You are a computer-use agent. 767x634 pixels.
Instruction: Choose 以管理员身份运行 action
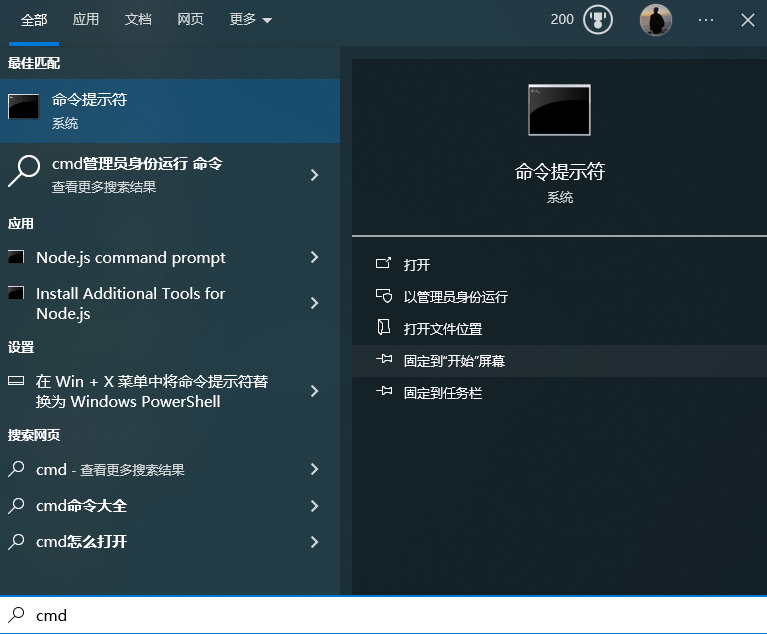[559, 296]
